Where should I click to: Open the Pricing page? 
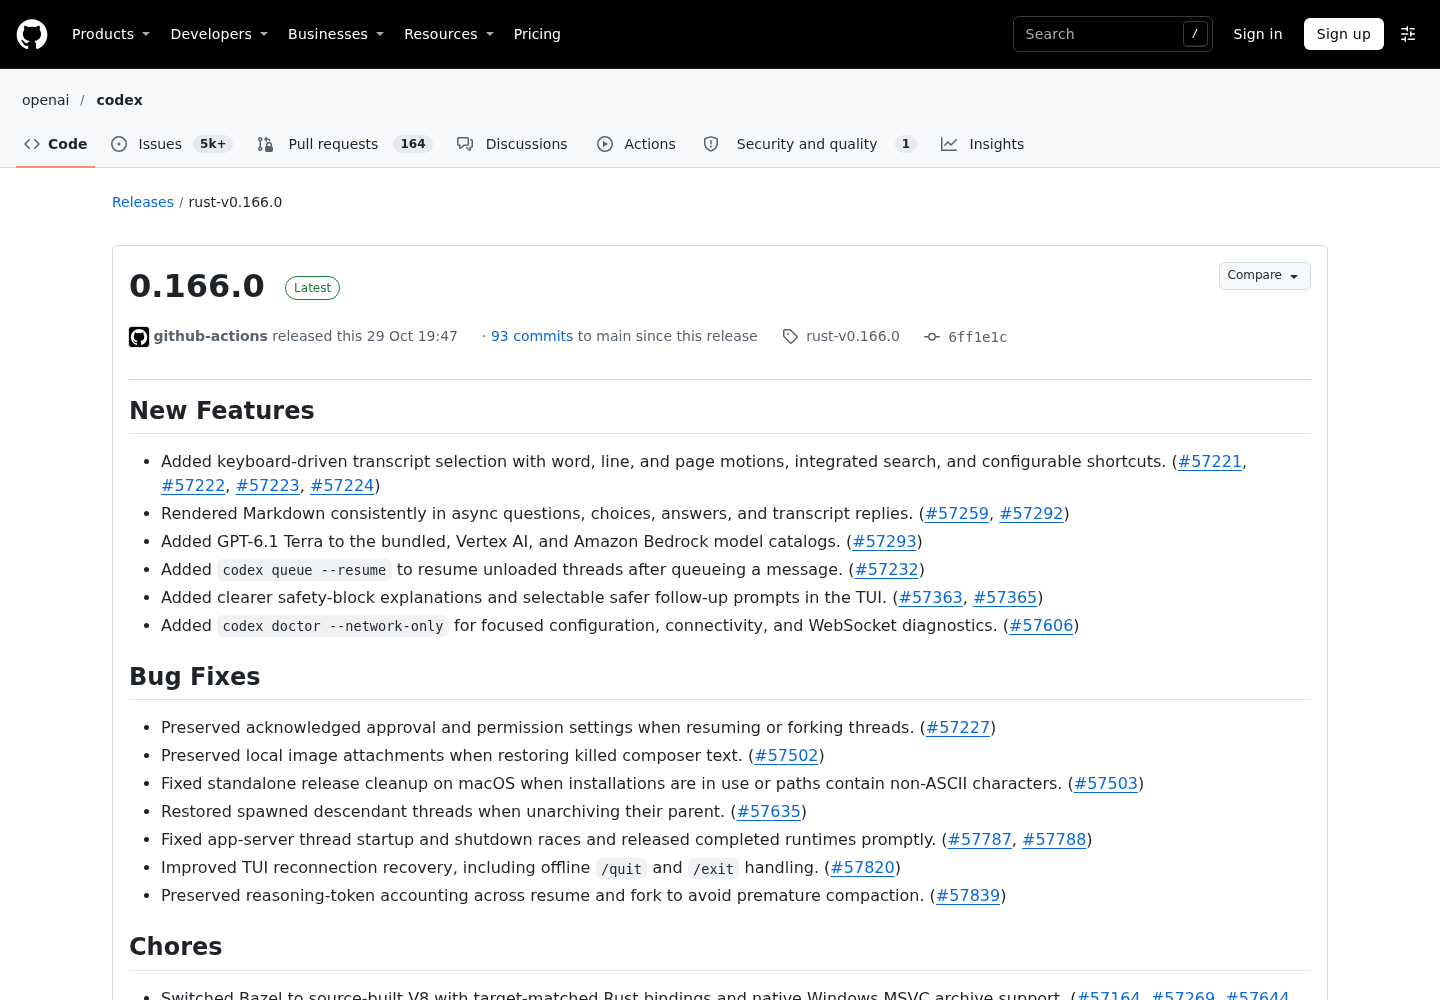coord(537,34)
